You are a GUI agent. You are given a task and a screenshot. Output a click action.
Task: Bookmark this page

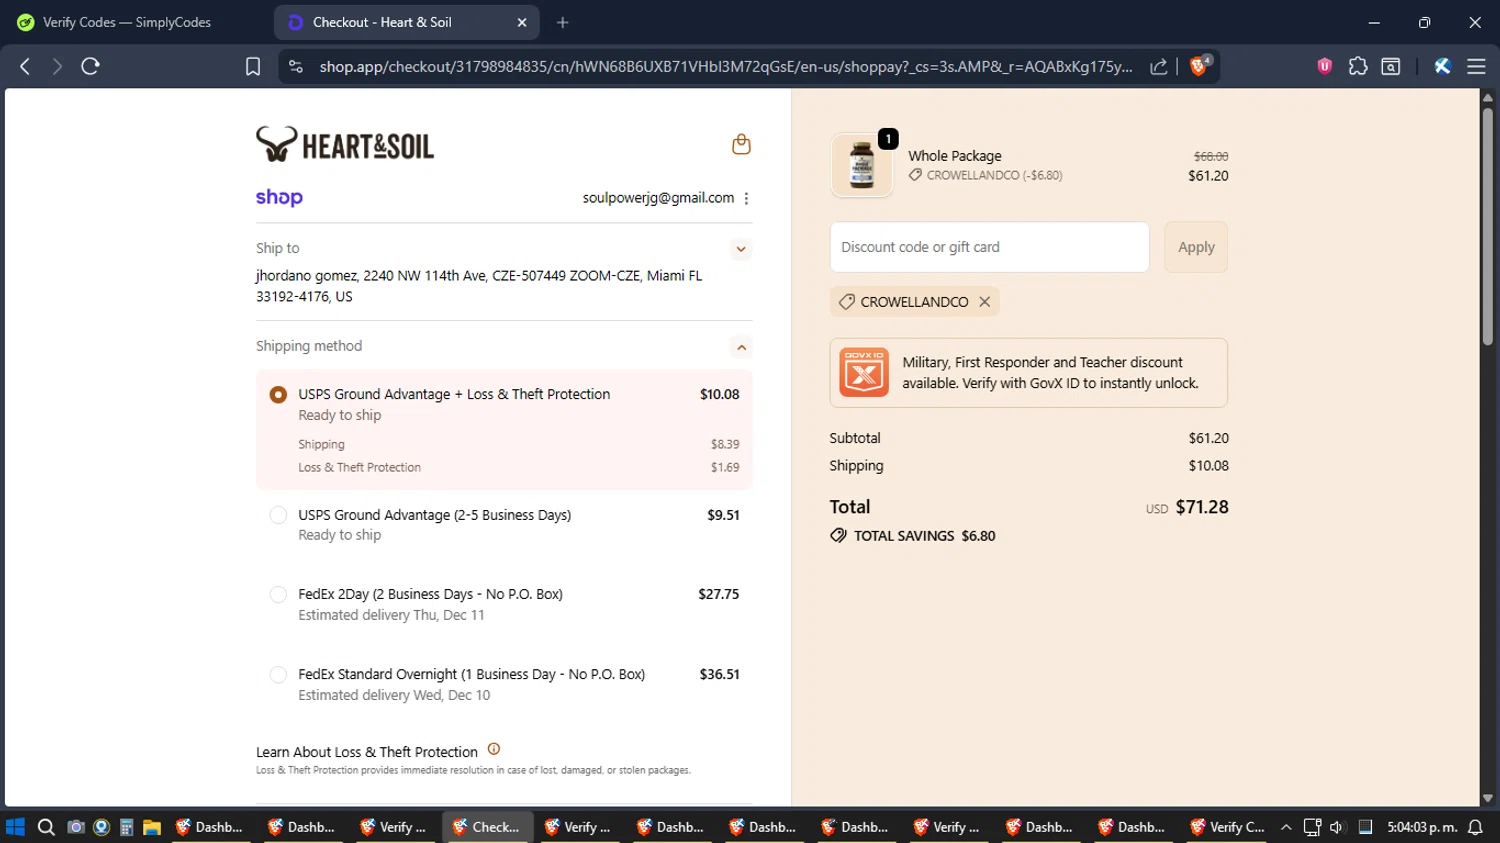[253, 66]
